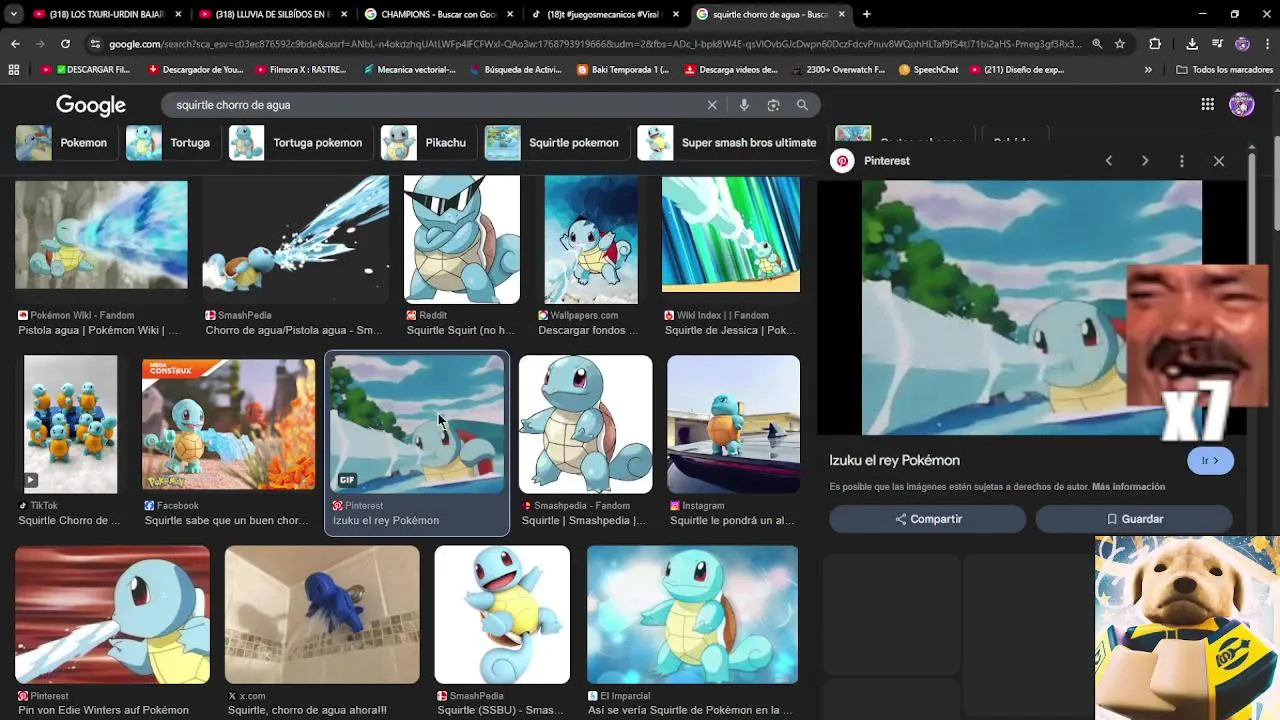Open Todos los marcadores folder
The height and width of the screenshot is (720, 1280).
(1225, 70)
